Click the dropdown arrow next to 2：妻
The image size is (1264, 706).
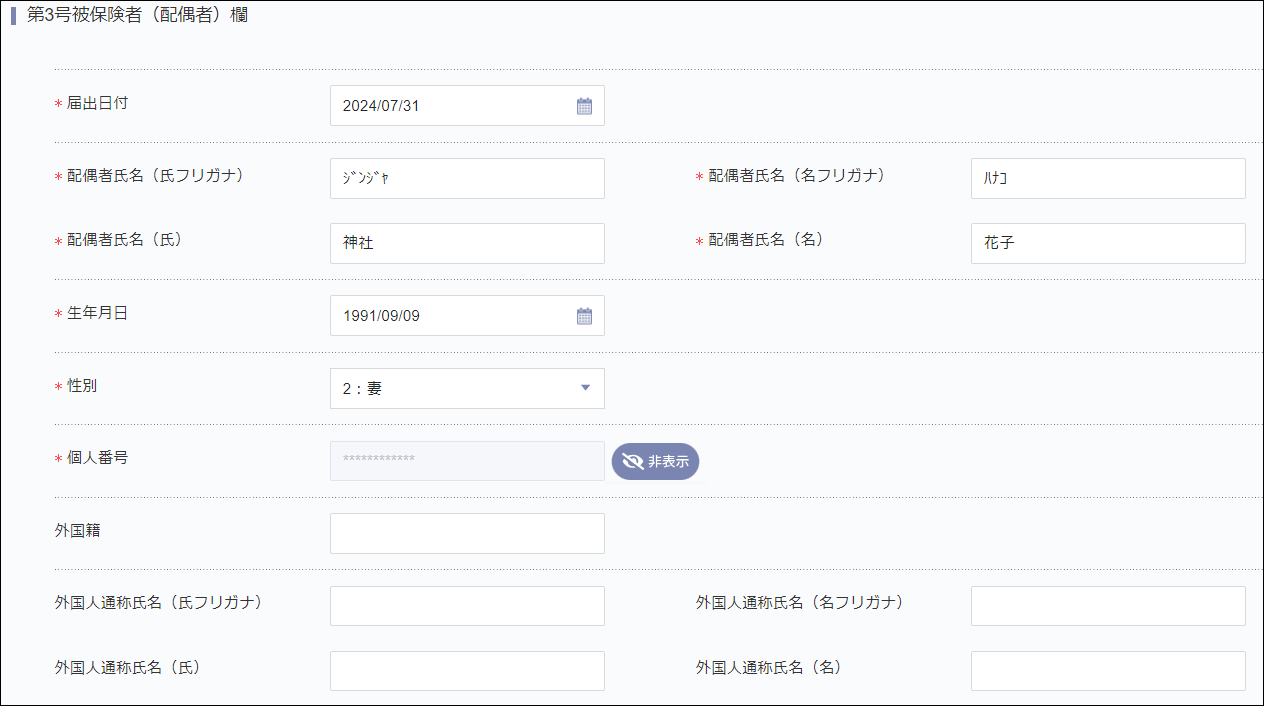click(585, 388)
